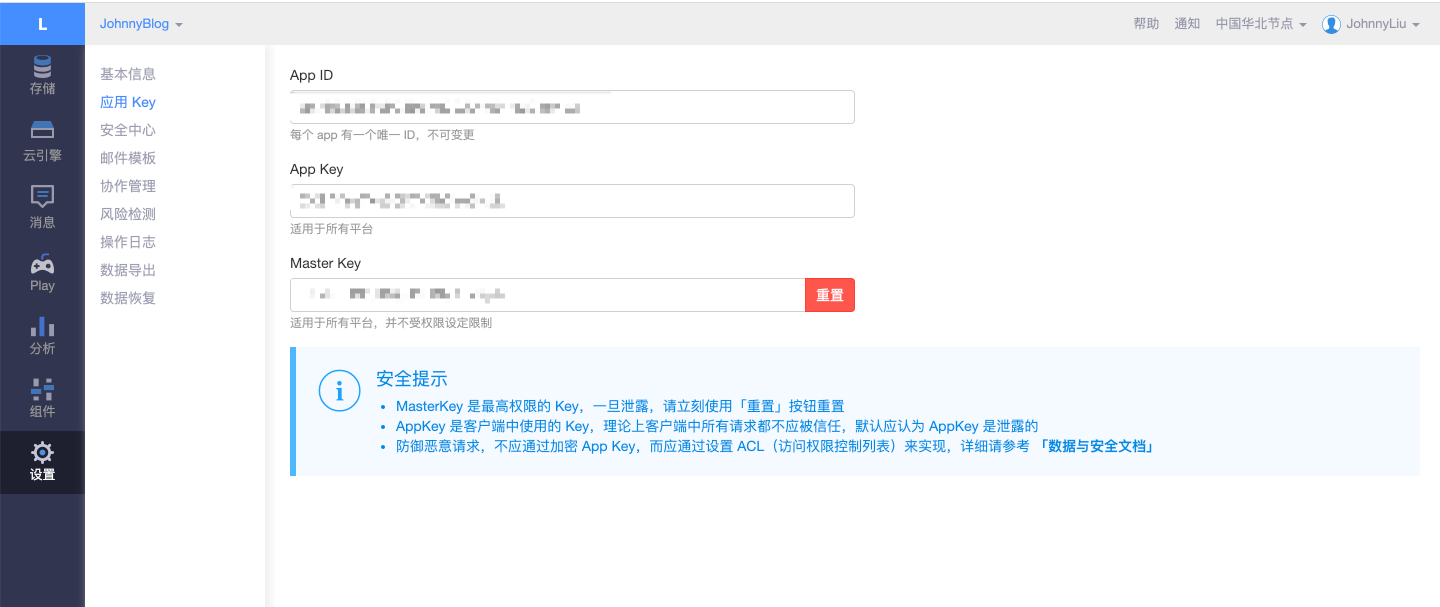
Task: Click the user avatar icon next to JohnnyLiu
Action: point(1331,24)
